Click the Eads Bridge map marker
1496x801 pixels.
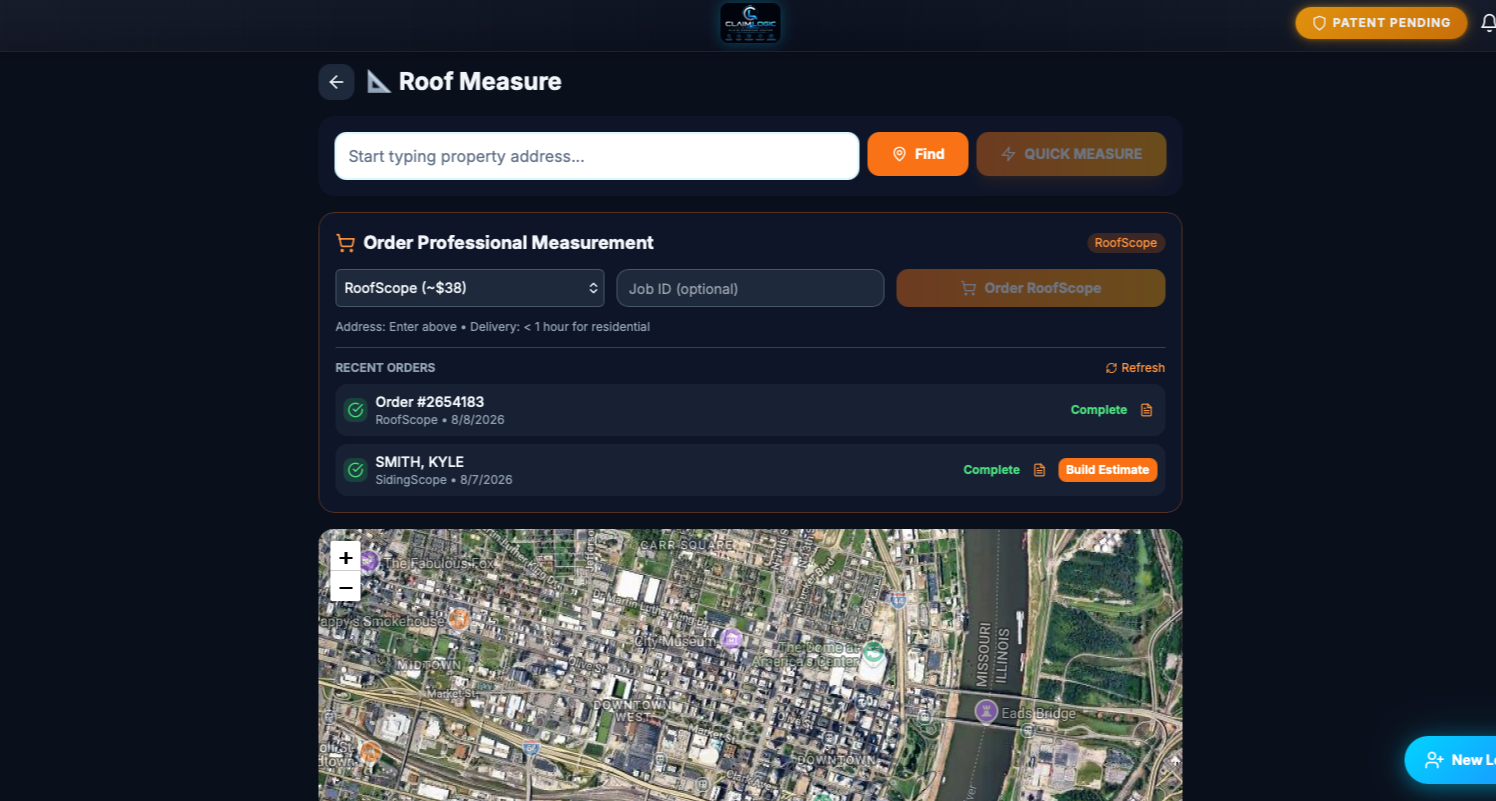pos(986,711)
